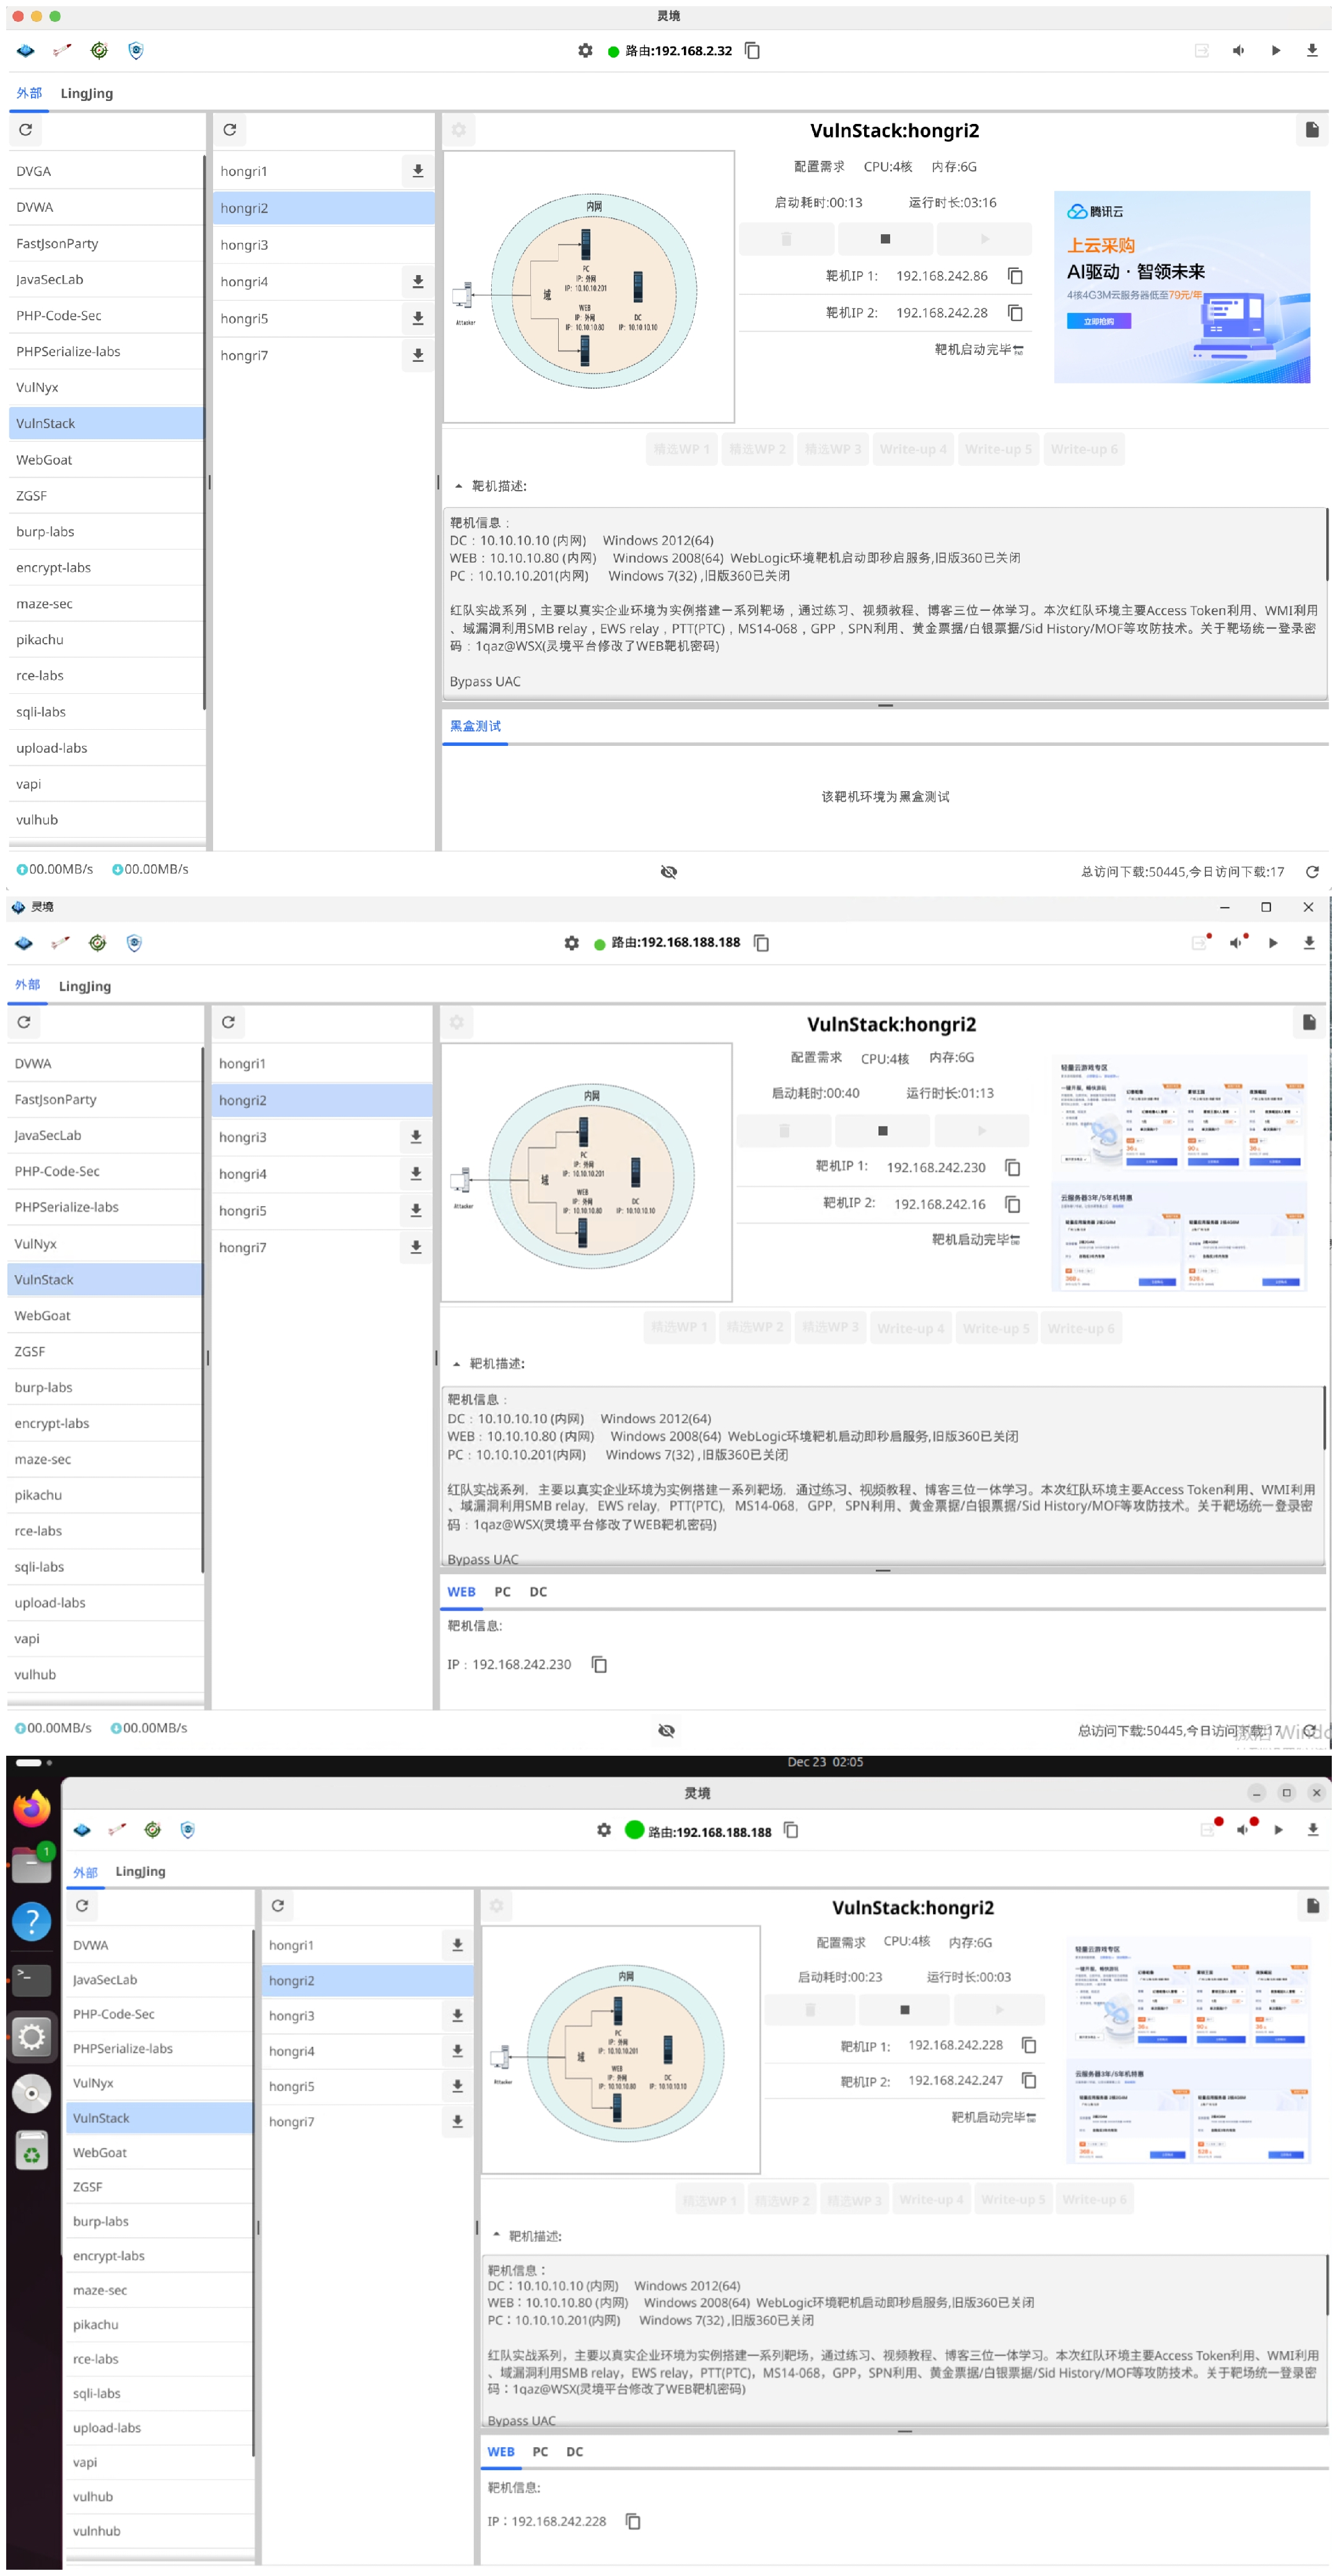Click 立即抢购 button in the Tencent Cloud ad
1338x2576 pixels.
coord(1098,321)
